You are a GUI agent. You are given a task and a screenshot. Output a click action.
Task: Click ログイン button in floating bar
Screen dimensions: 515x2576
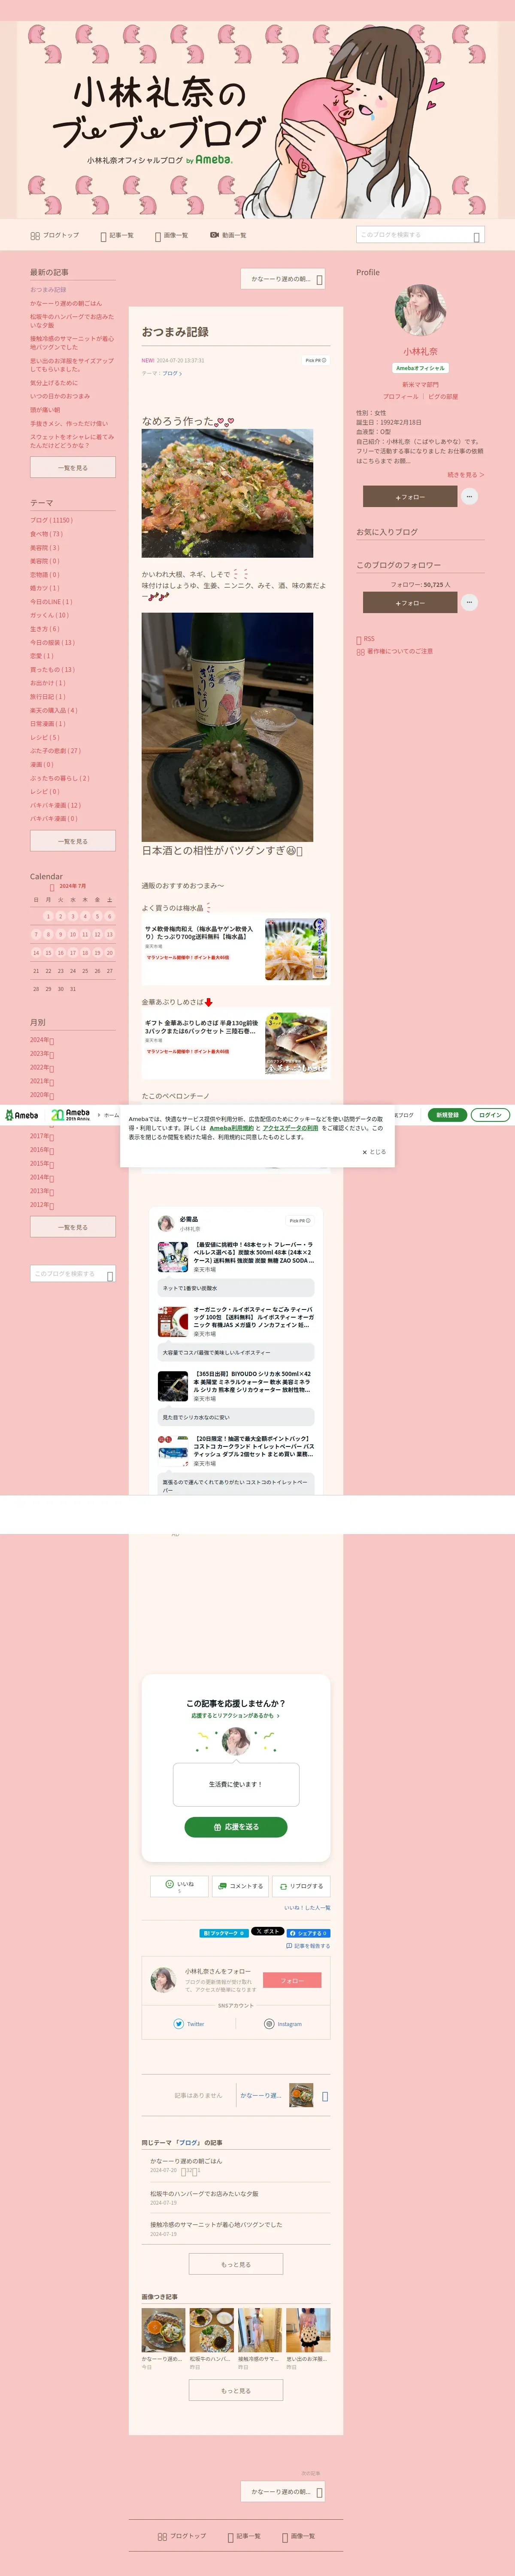pyautogui.click(x=490, y=1115)
